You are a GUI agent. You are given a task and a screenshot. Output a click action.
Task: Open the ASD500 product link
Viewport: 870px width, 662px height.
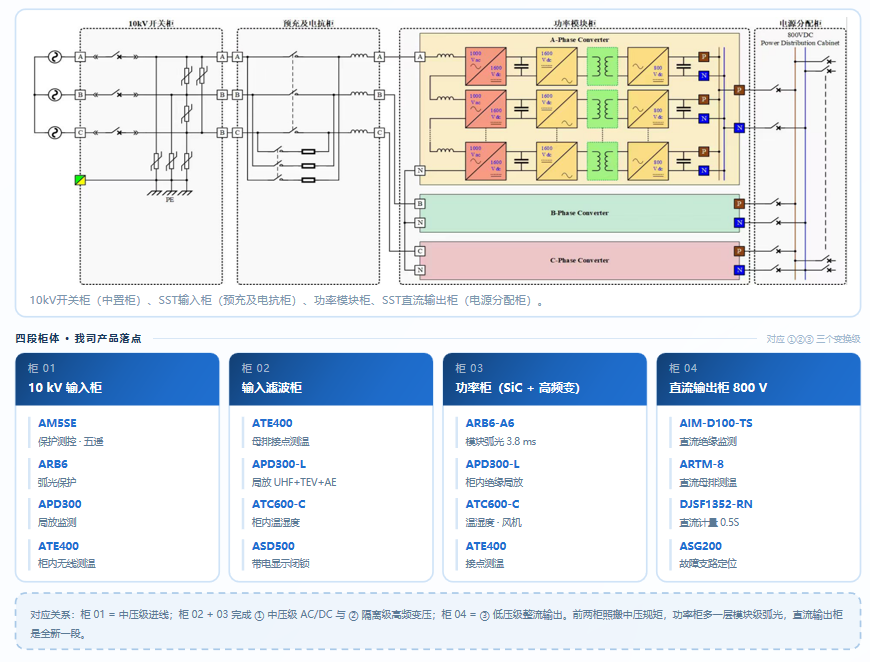[x=273, y=546]
